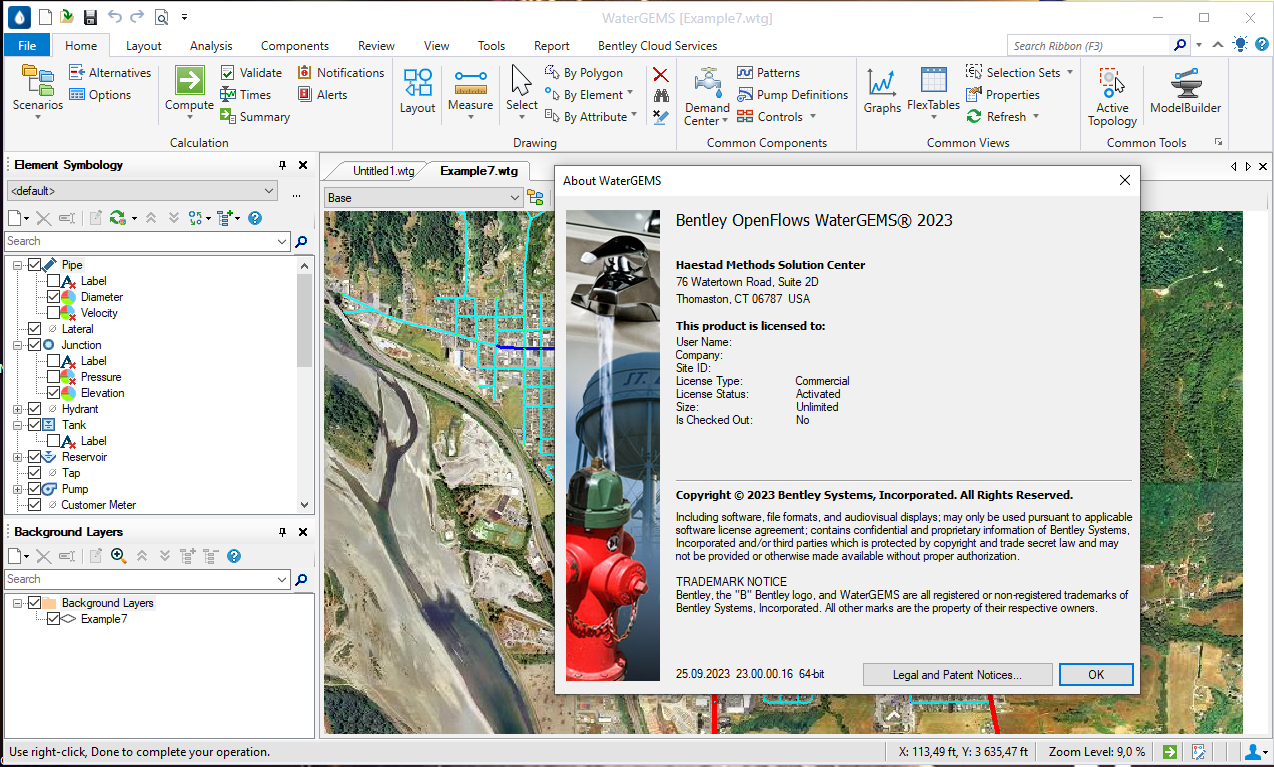The image size is (1274, 767).
Task: Toggle the Active Topology tool
Action: click(x=1112, y=97)
